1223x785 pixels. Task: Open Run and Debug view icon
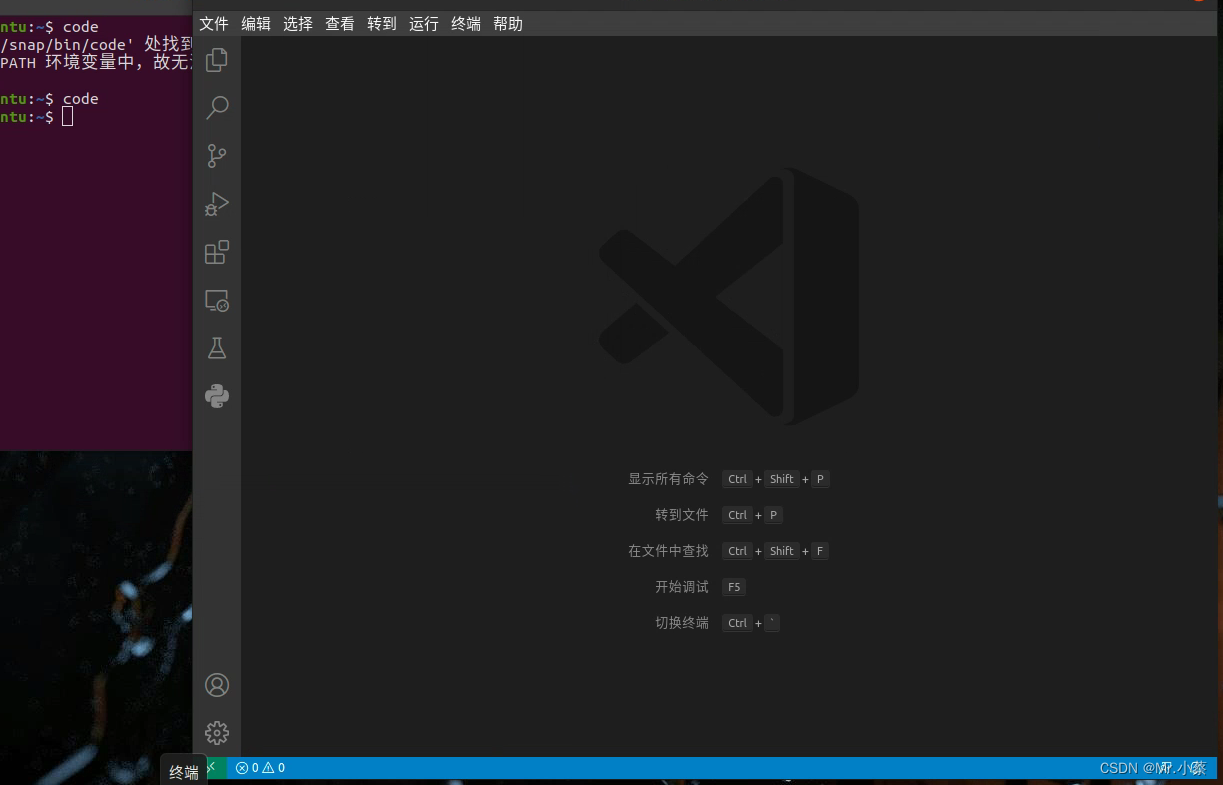tap(217, 204)
